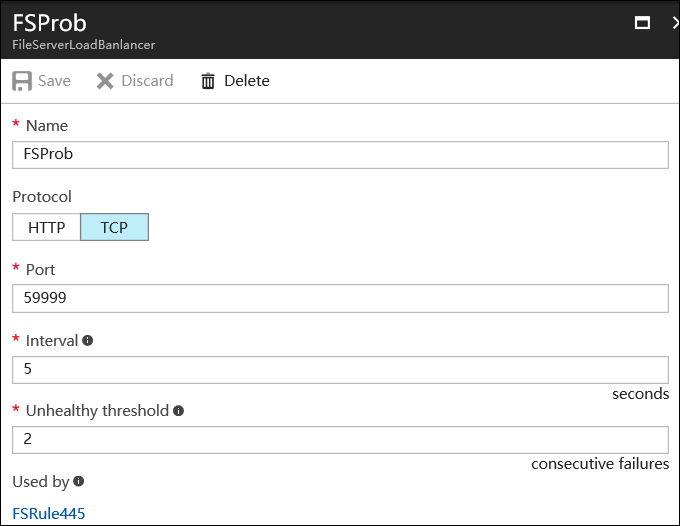Click the Save floppy disk icon
The width and height of the screenshot is (680, 526).
[22, 81]
